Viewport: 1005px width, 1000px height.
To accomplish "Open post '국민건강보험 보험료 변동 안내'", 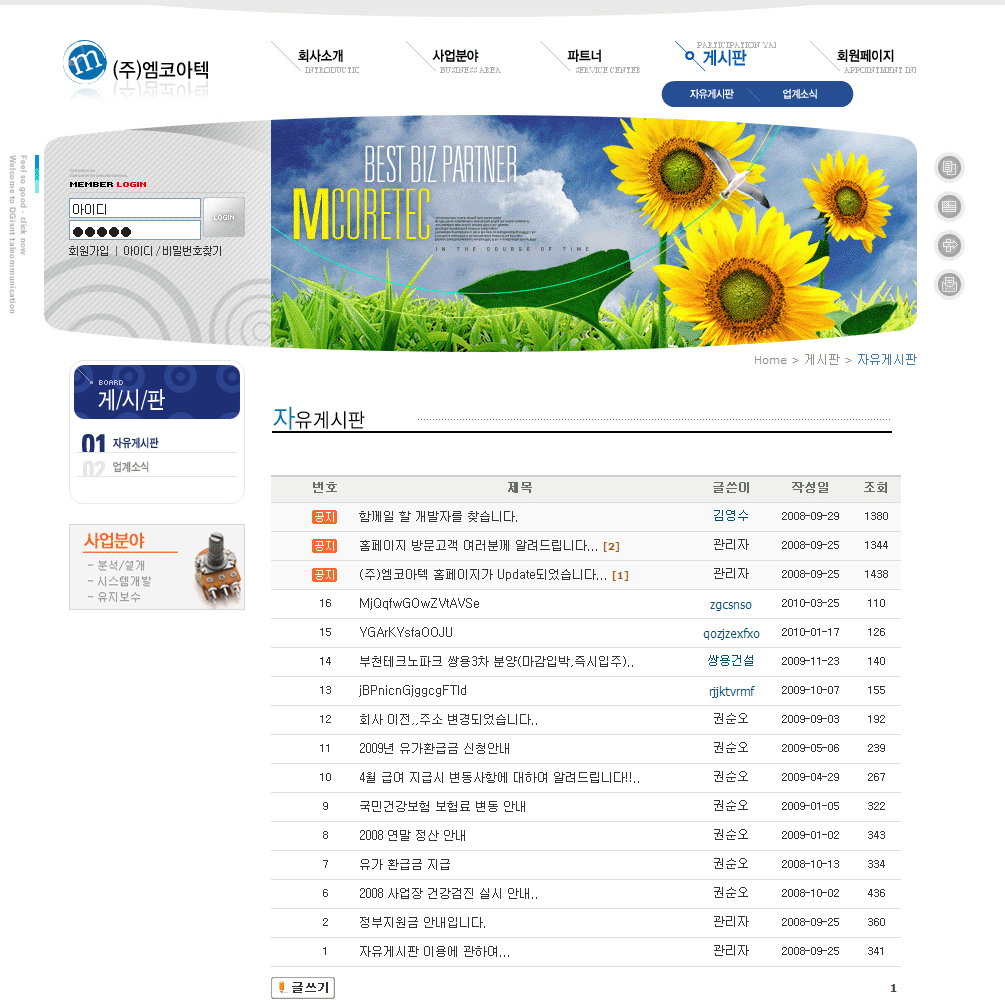I will (442, 806).
